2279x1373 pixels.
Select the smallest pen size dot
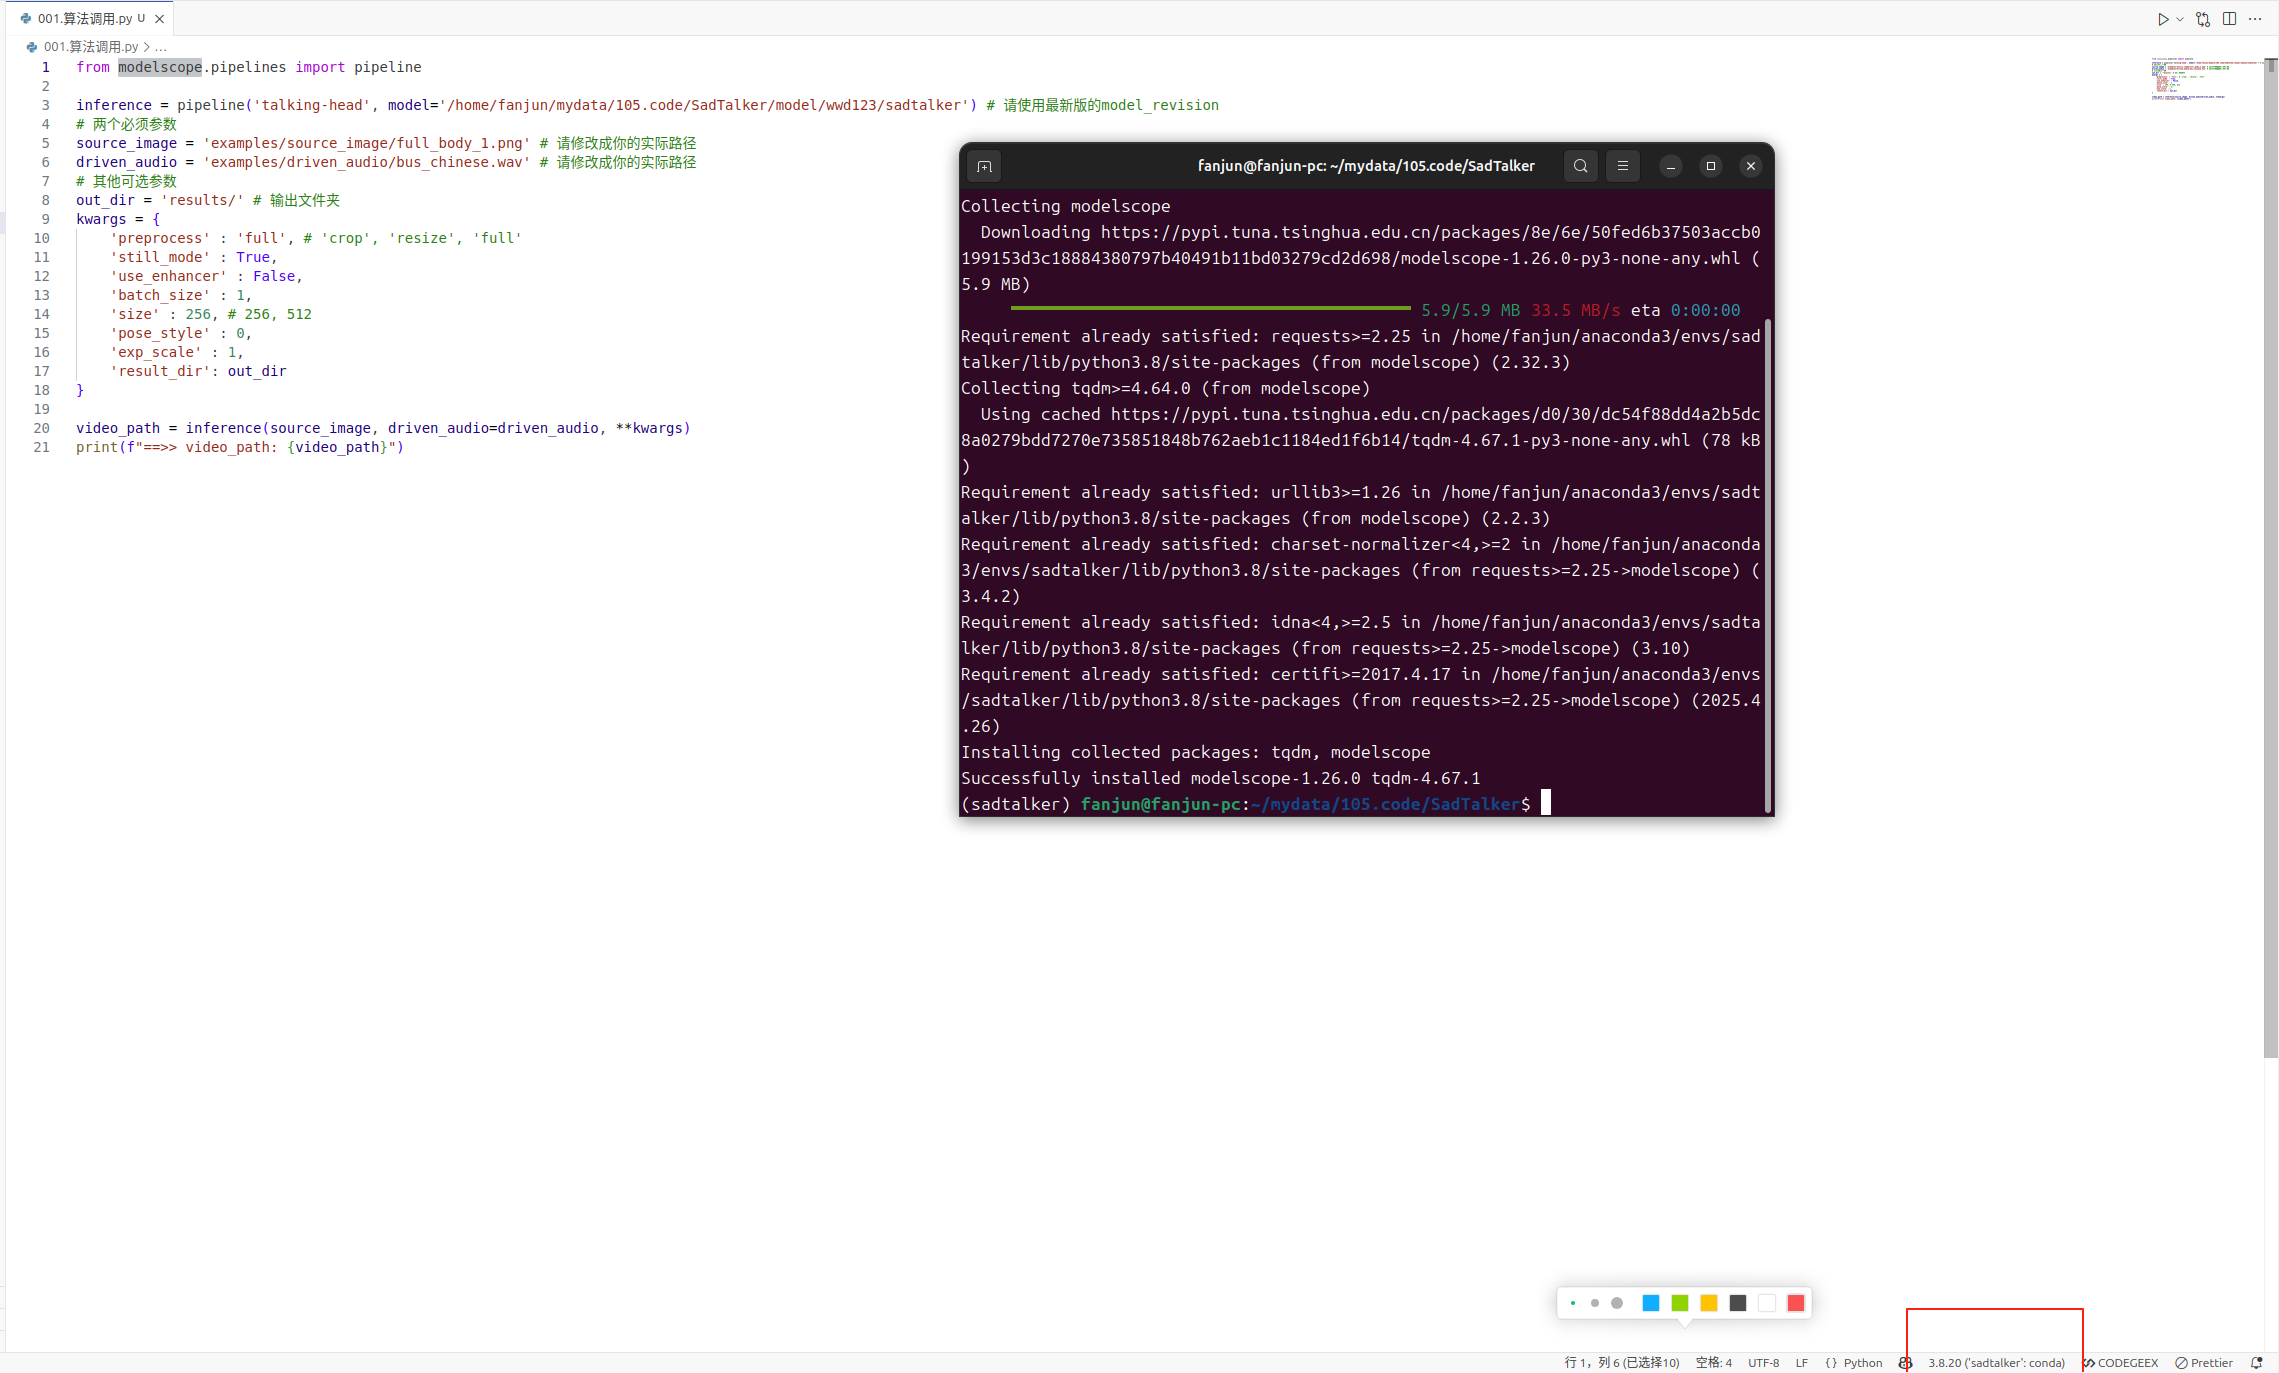click(1573, 1303)
